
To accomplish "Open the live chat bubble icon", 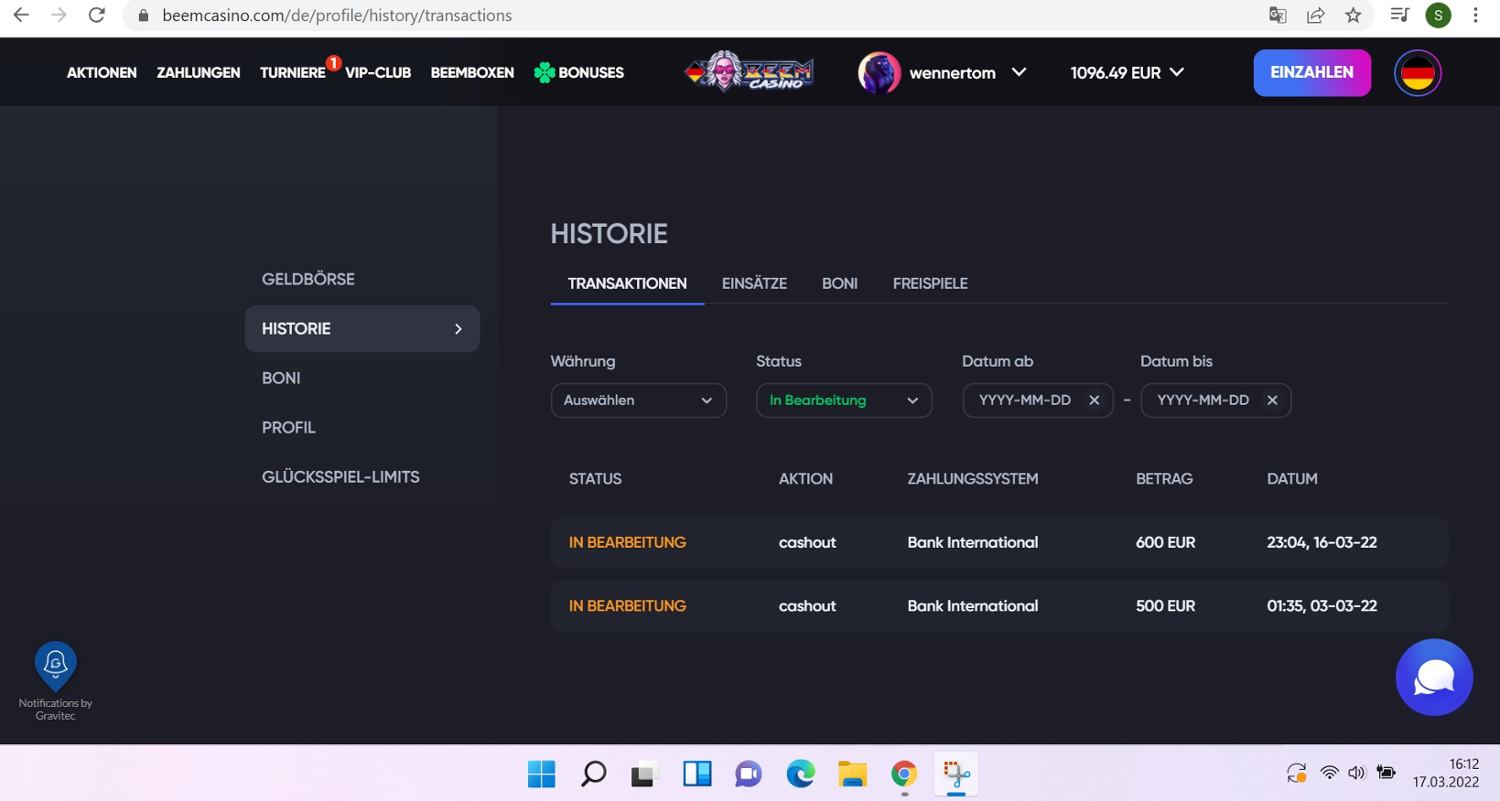I will (x=1434, y=678).
